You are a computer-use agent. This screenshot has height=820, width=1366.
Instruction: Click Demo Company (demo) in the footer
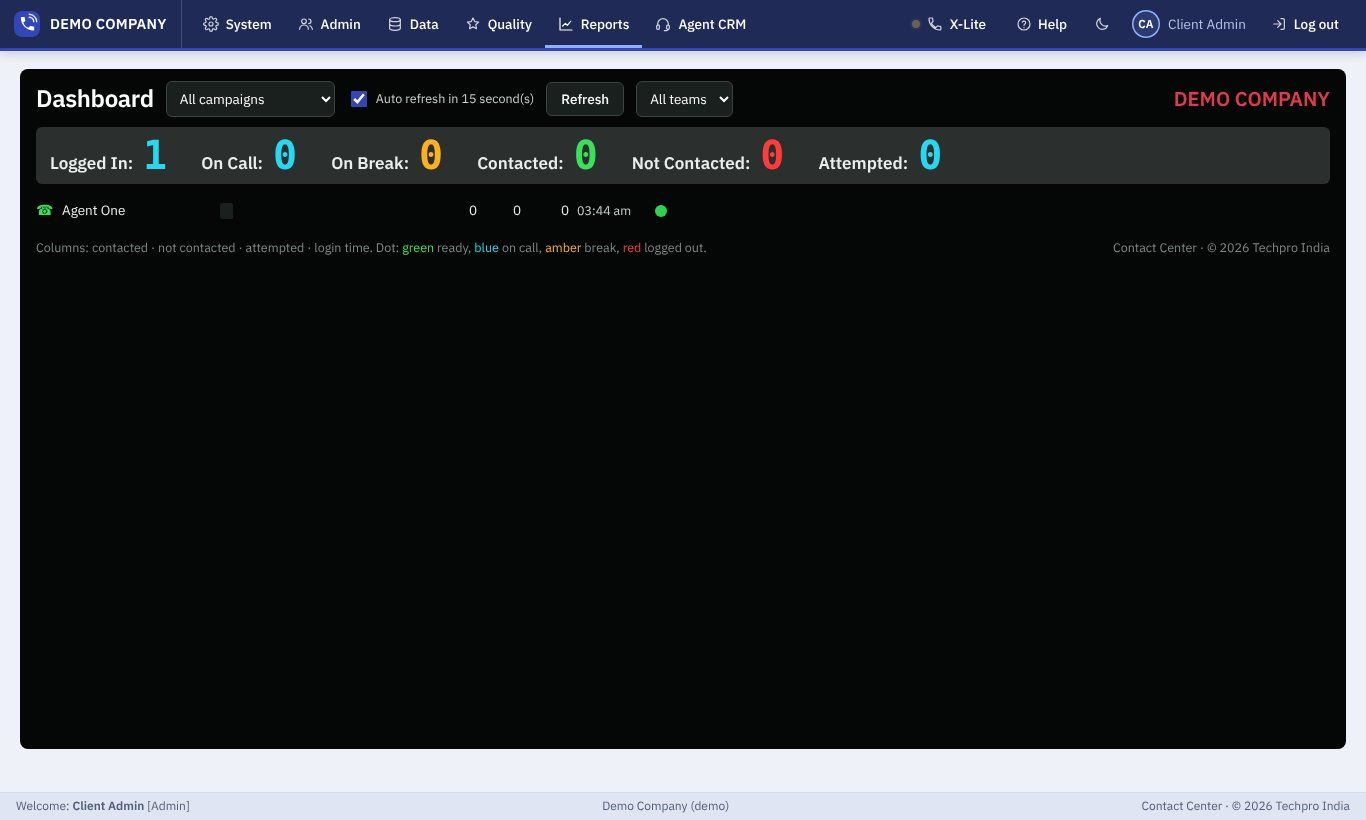(x=665, y=806)
